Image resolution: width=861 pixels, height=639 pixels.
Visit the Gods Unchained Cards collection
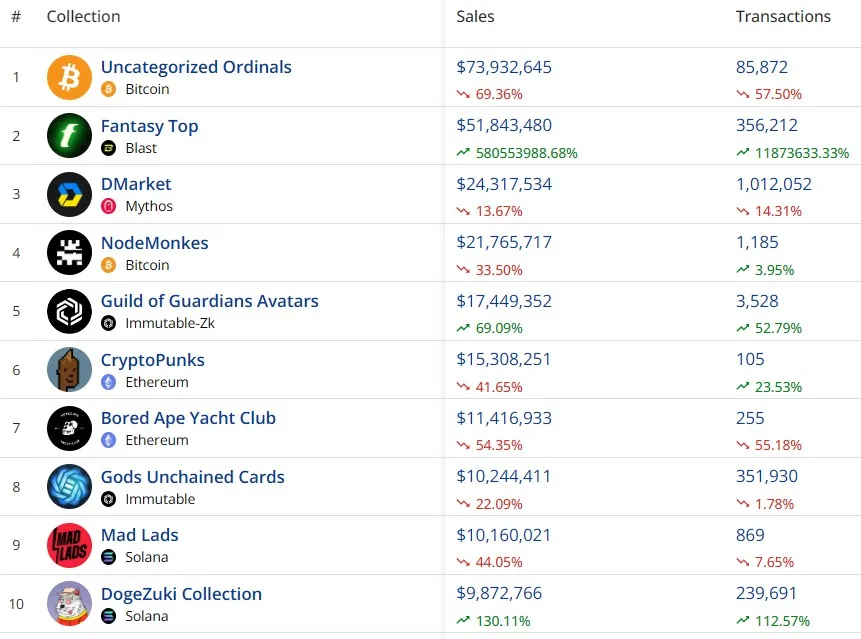point(193,477)
